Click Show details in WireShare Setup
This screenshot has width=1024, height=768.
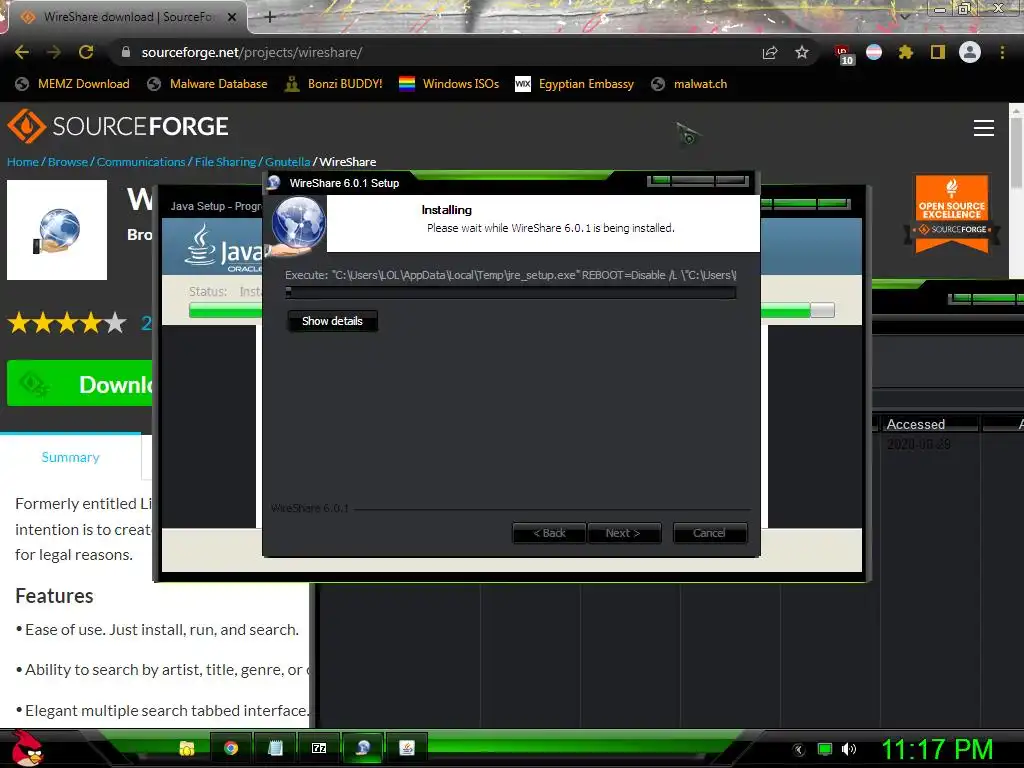[332, 321]
